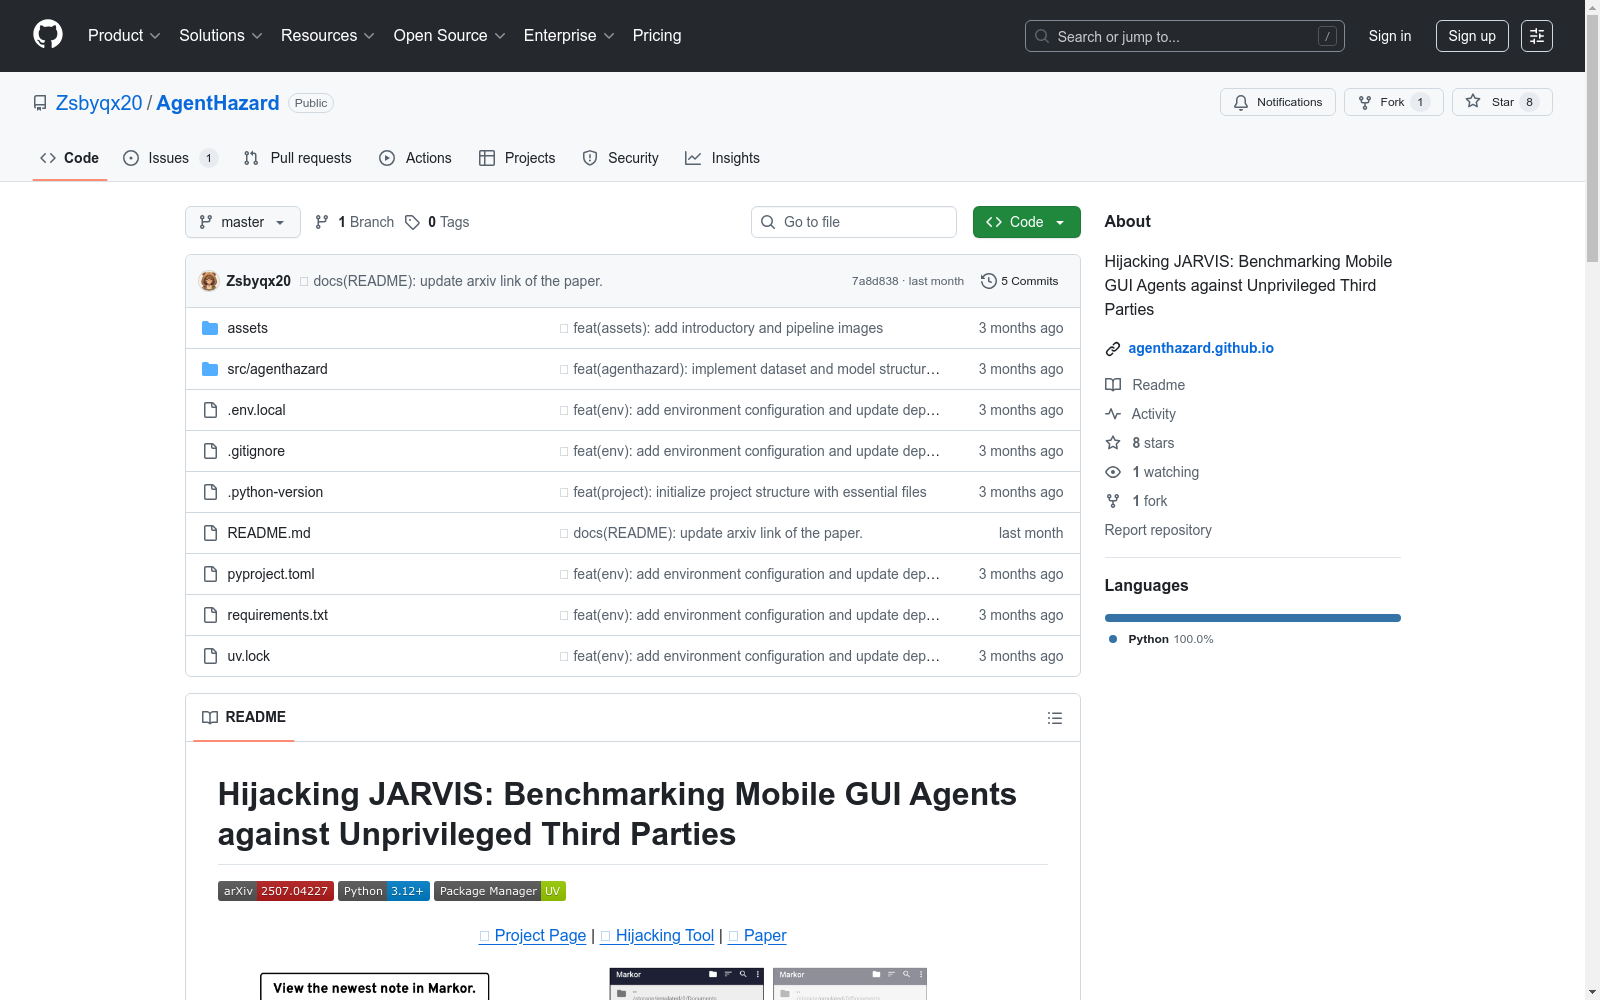Click the book icon beside Readme
The height and width of the screenshot is (1000, 1600).
coord(1113,385)
